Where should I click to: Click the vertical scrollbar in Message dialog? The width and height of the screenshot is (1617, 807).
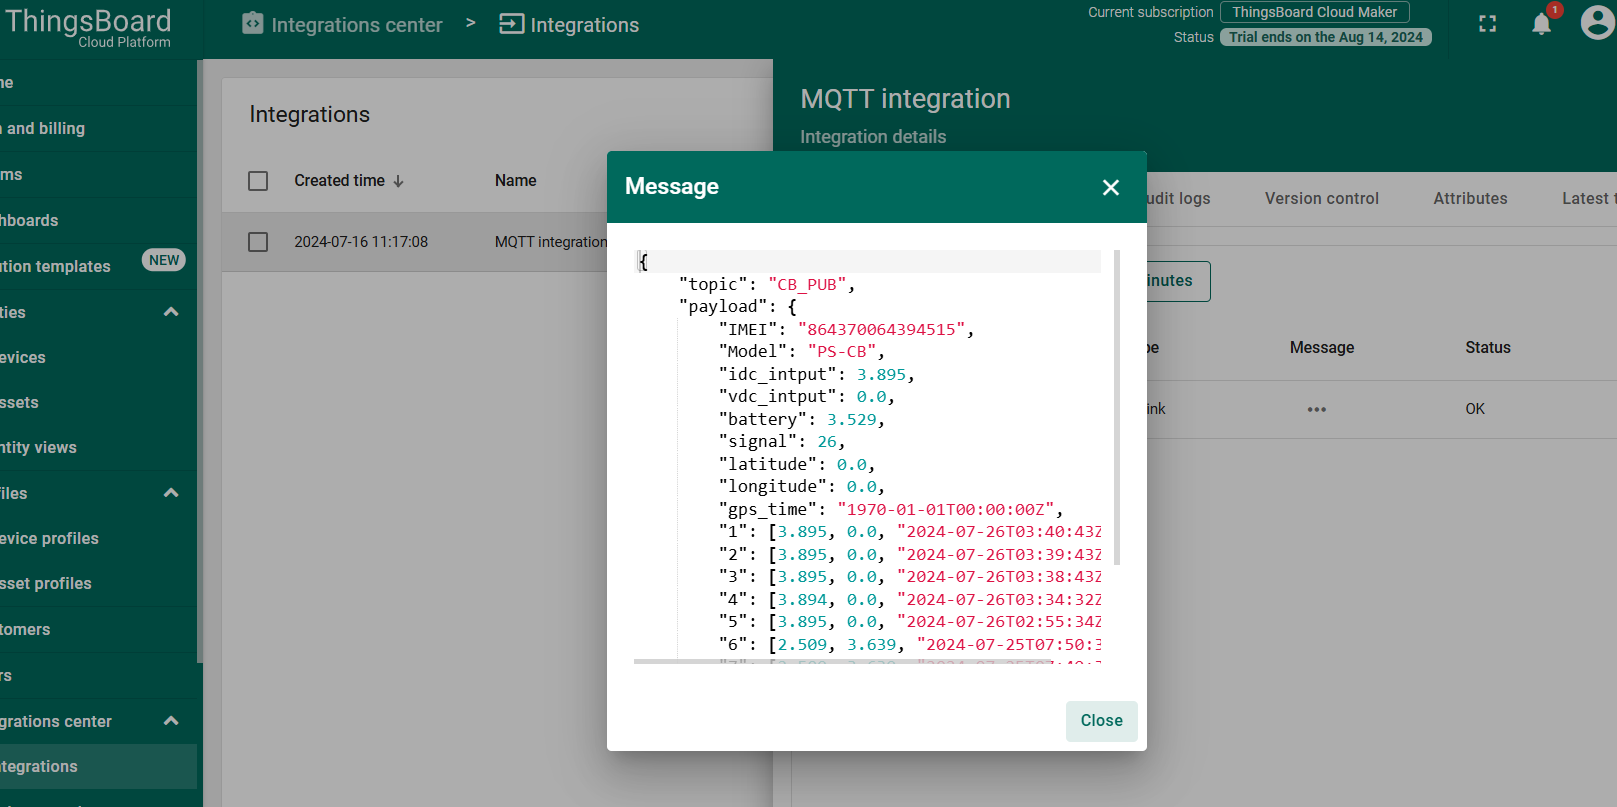tap(1116, 408)
